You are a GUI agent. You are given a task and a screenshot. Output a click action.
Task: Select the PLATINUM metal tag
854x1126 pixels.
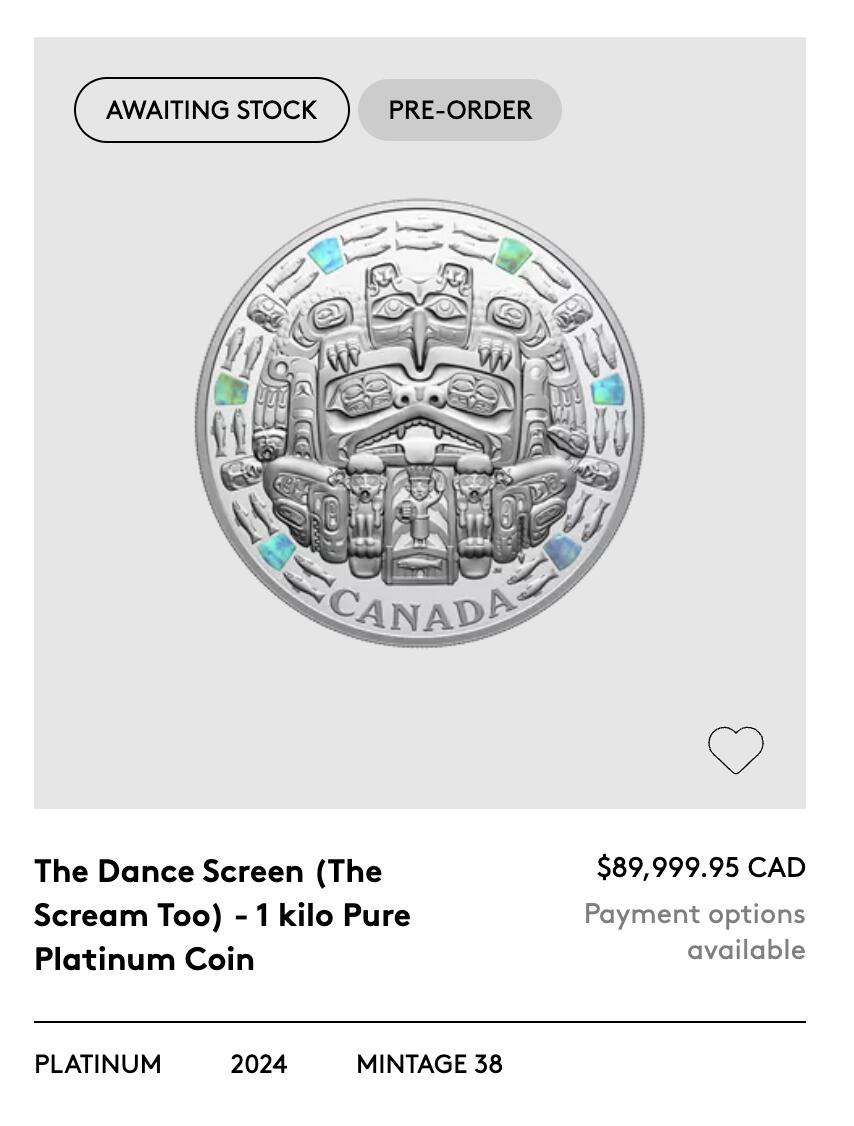click(98, 1064)
